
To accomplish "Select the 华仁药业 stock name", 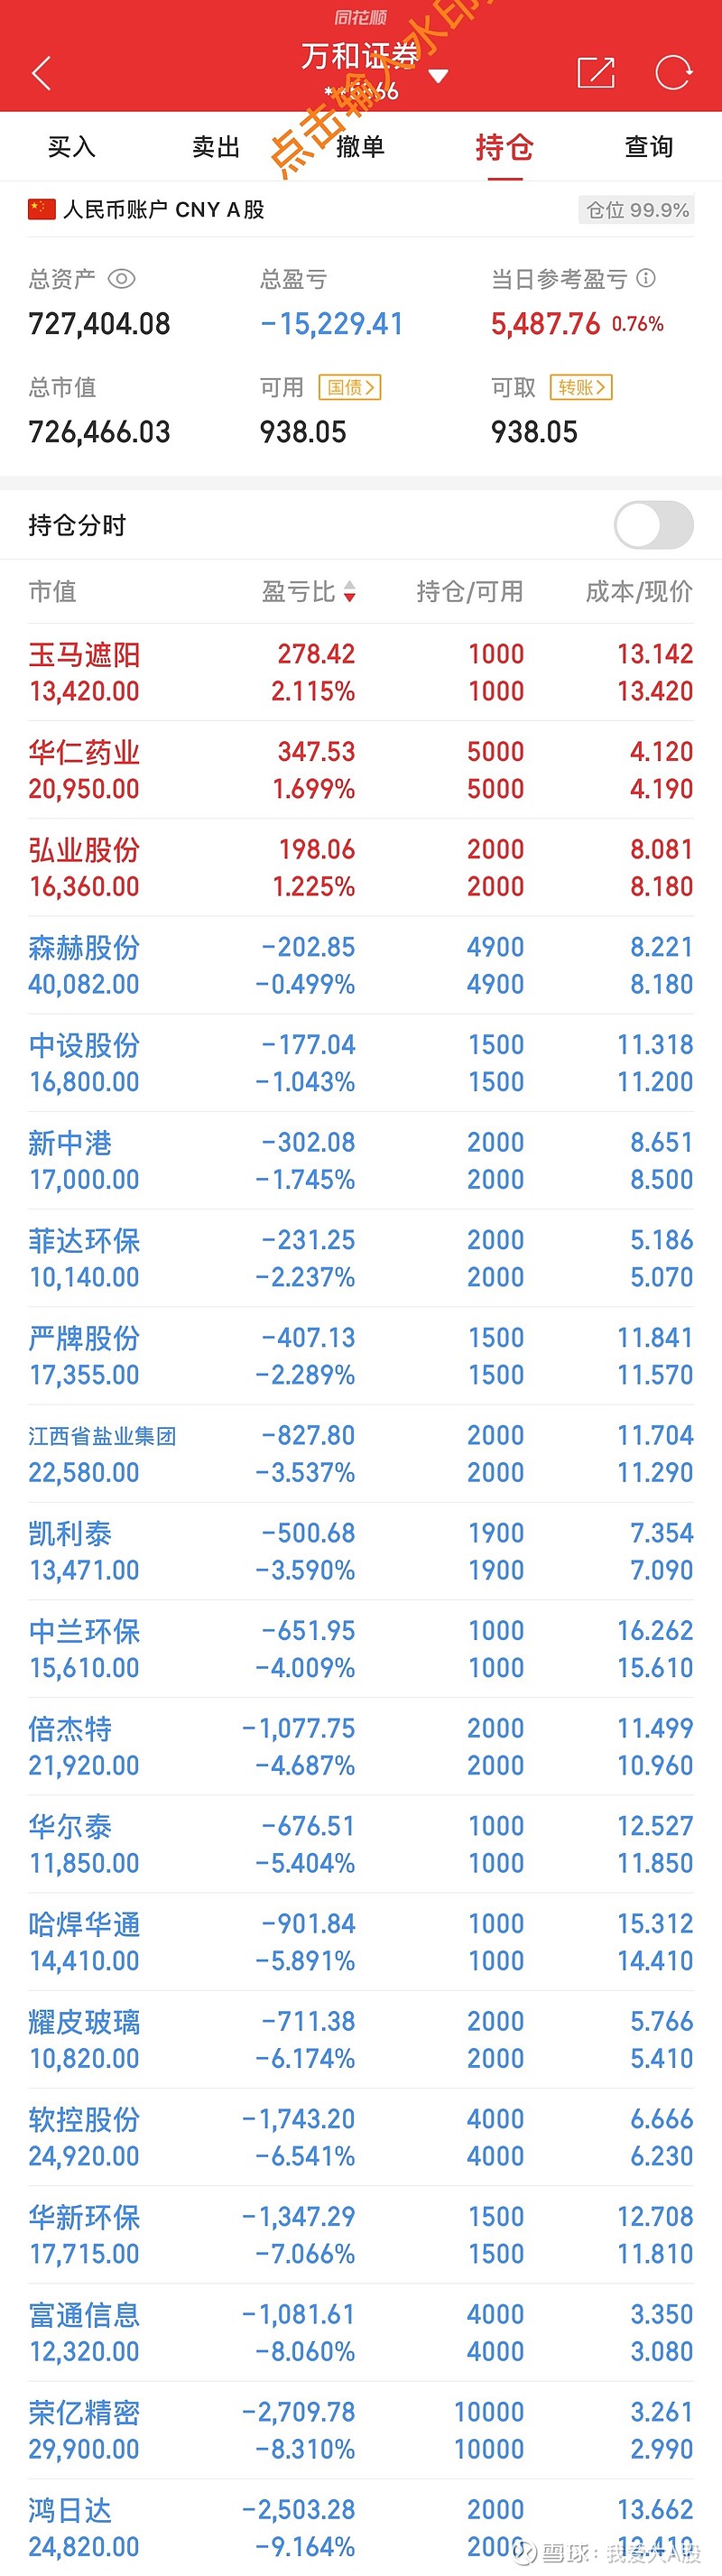I will click(x=84, y=752).
